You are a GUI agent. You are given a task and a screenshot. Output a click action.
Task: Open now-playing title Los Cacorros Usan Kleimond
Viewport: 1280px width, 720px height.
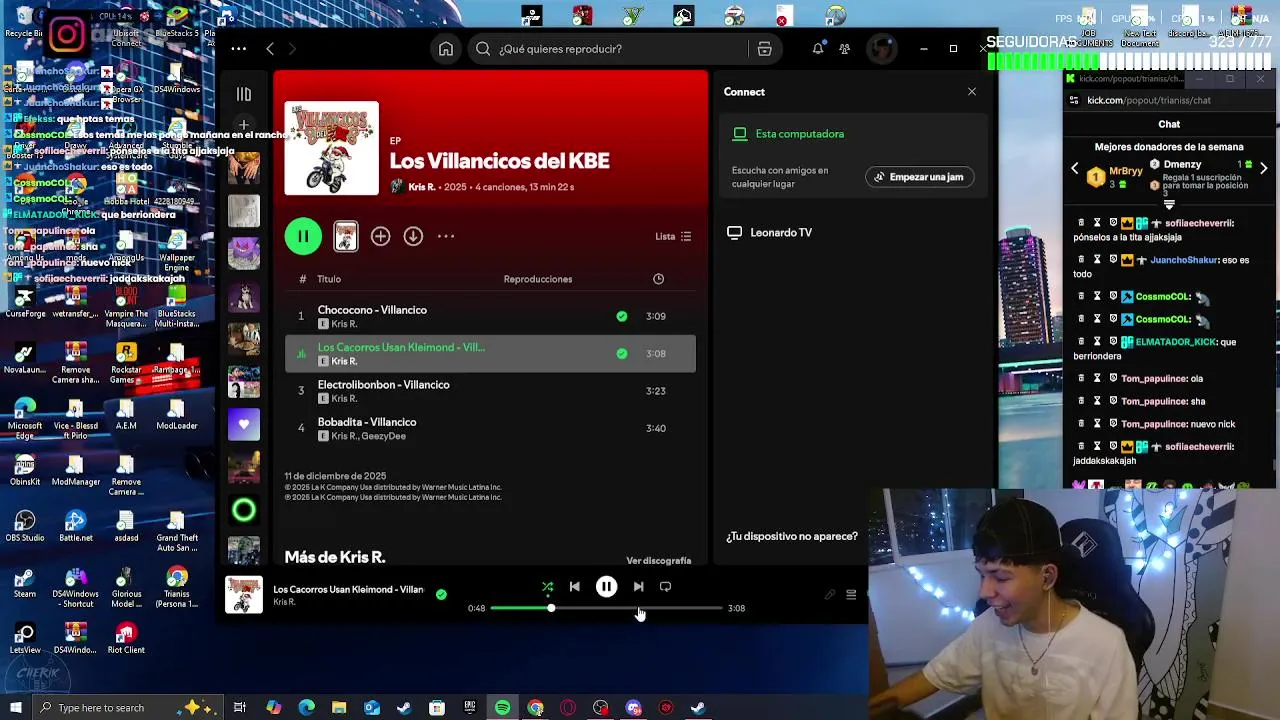(x=348, y=590)
